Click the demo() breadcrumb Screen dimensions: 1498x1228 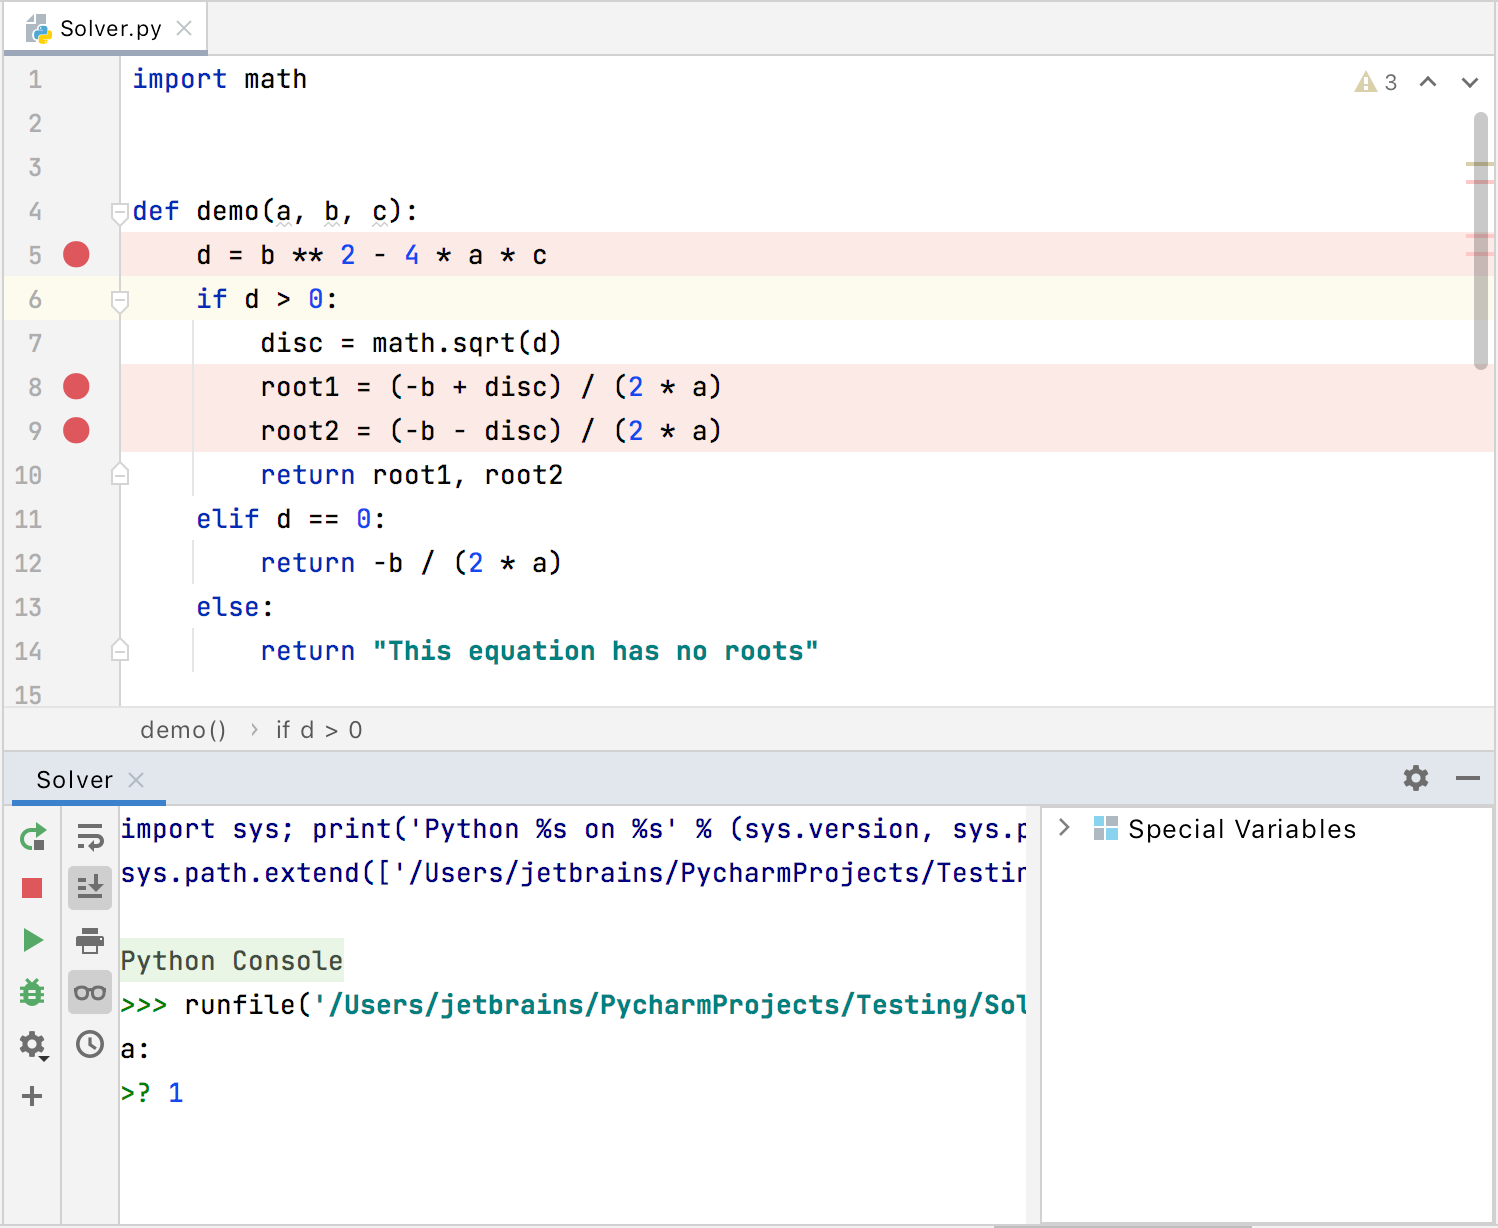(183, 730)
